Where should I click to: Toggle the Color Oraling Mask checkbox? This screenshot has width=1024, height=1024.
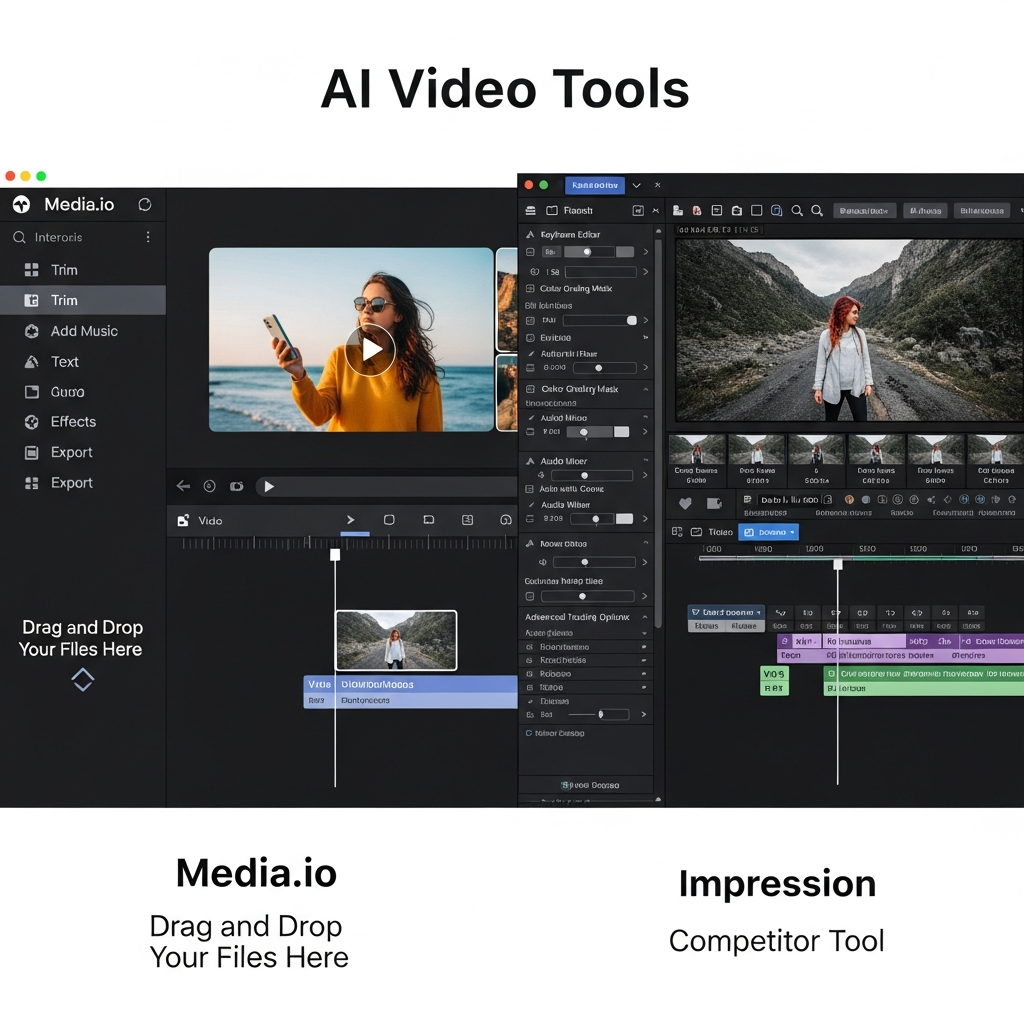(530, 289)
